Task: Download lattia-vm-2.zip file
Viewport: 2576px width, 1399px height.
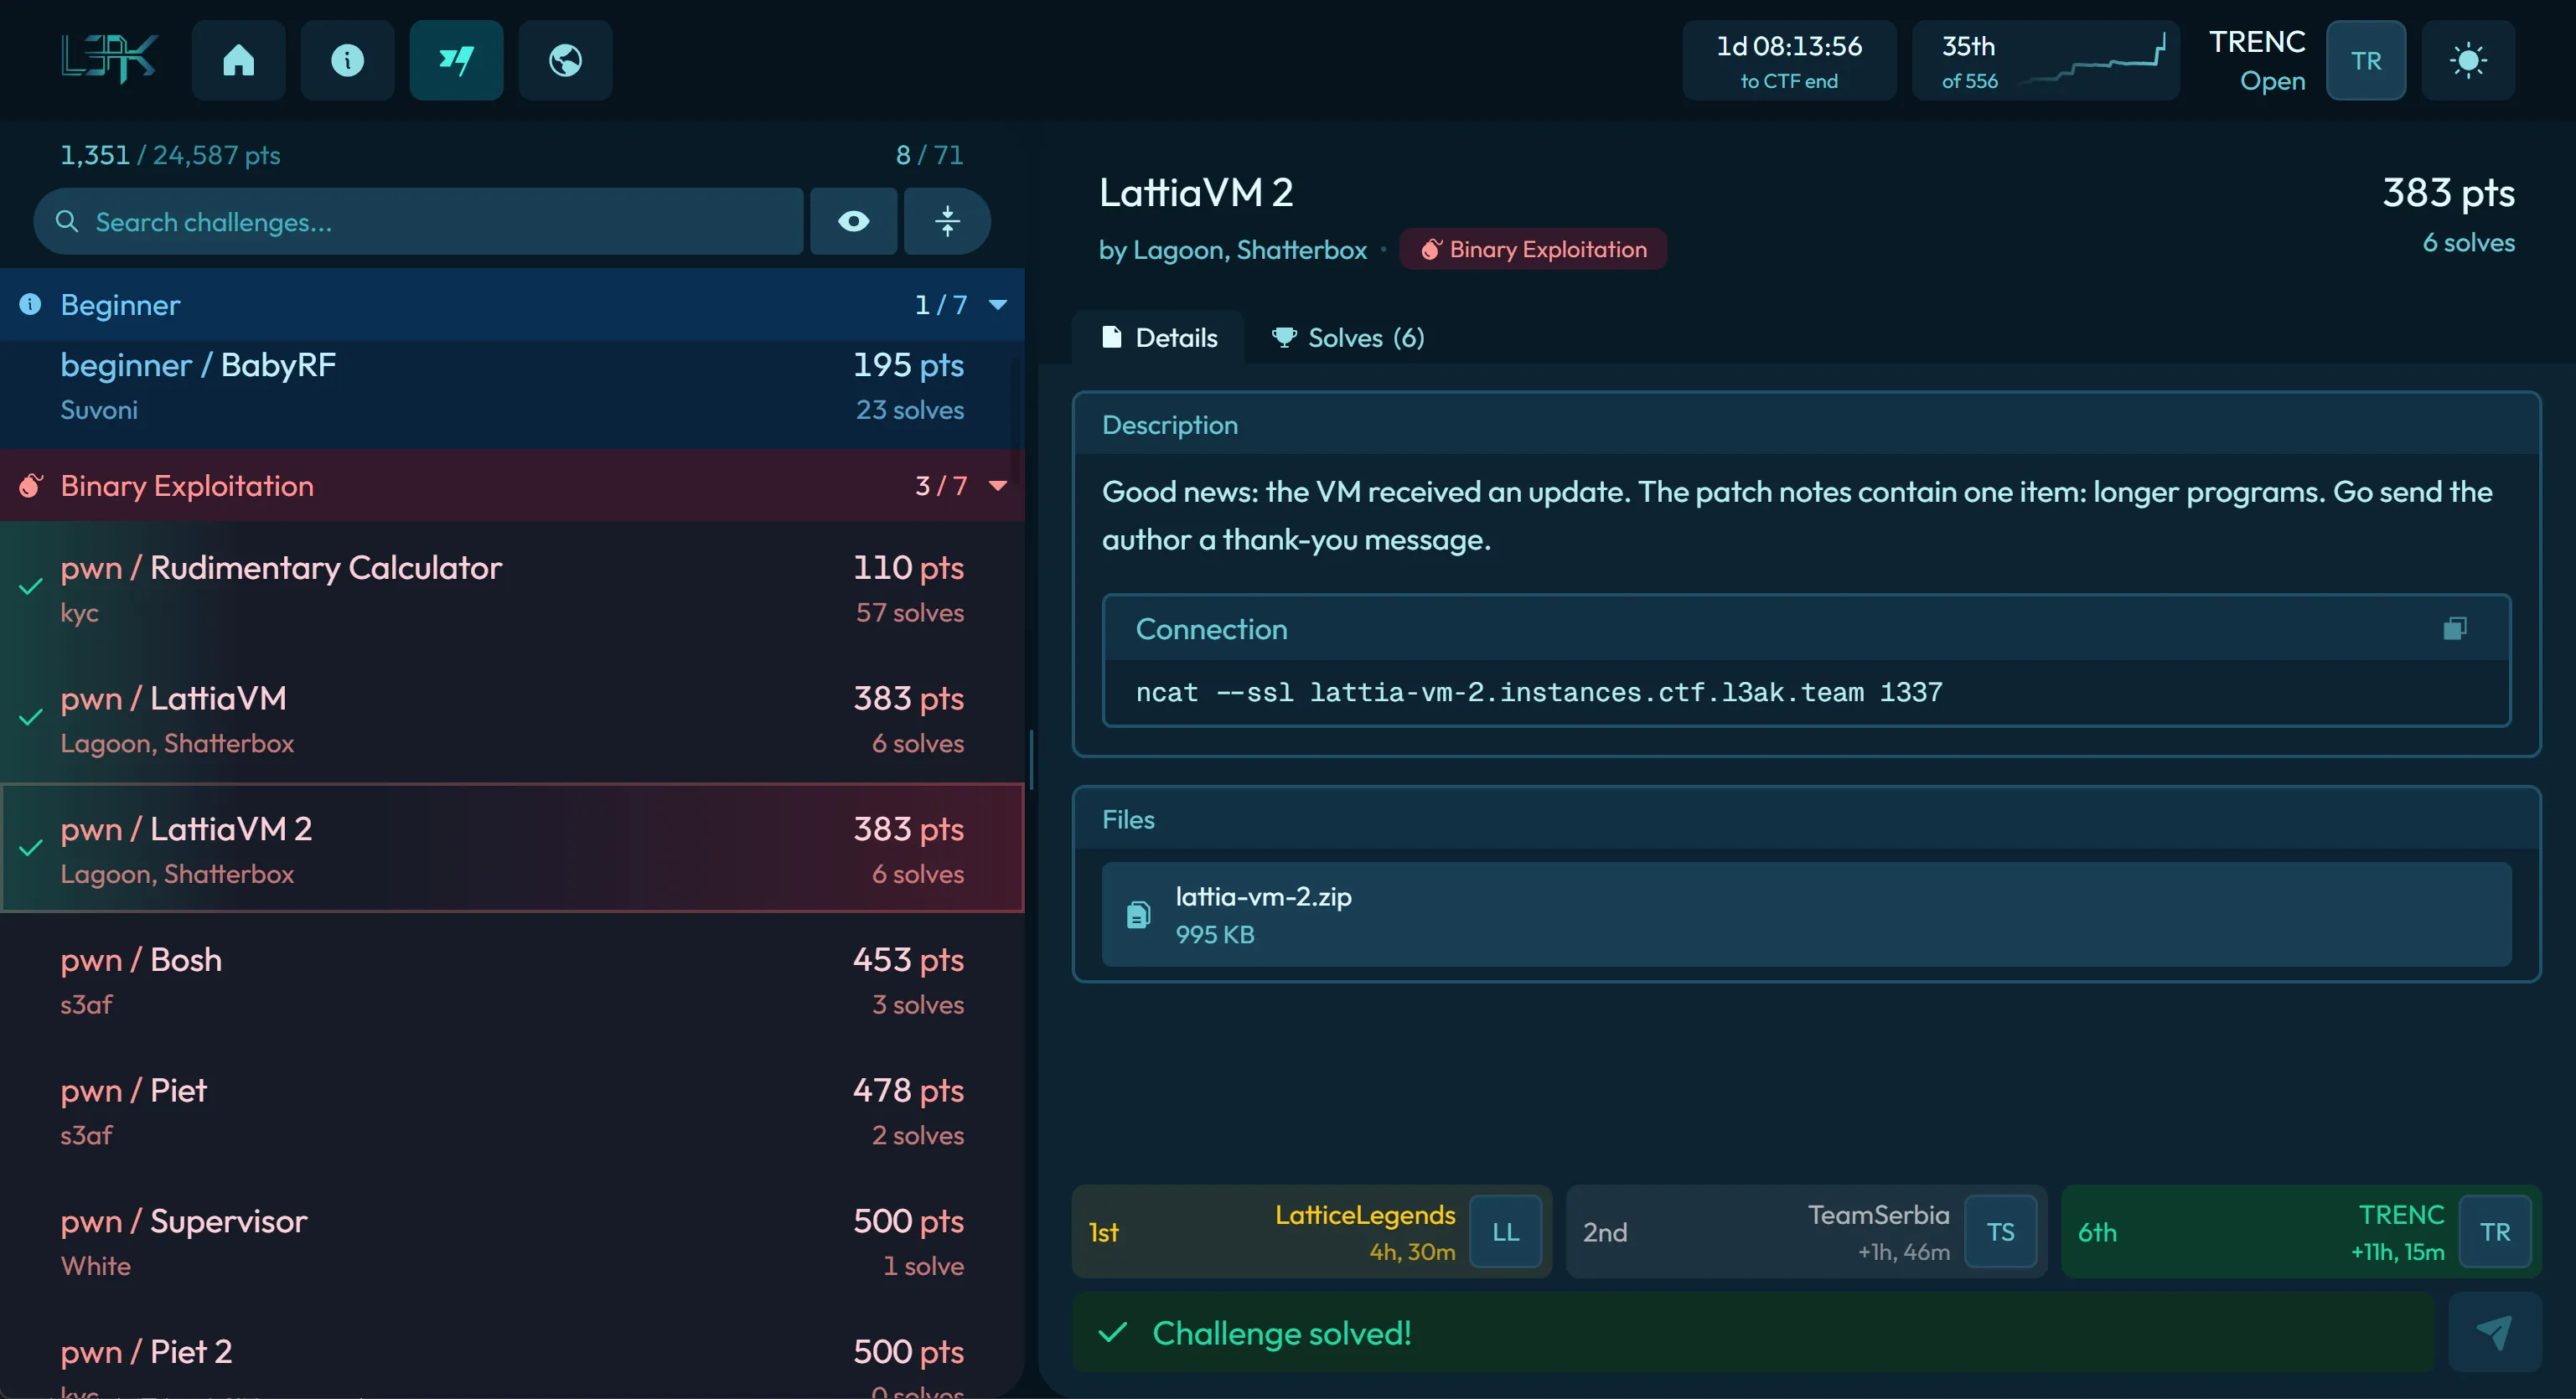Action: pos(1806,914)
